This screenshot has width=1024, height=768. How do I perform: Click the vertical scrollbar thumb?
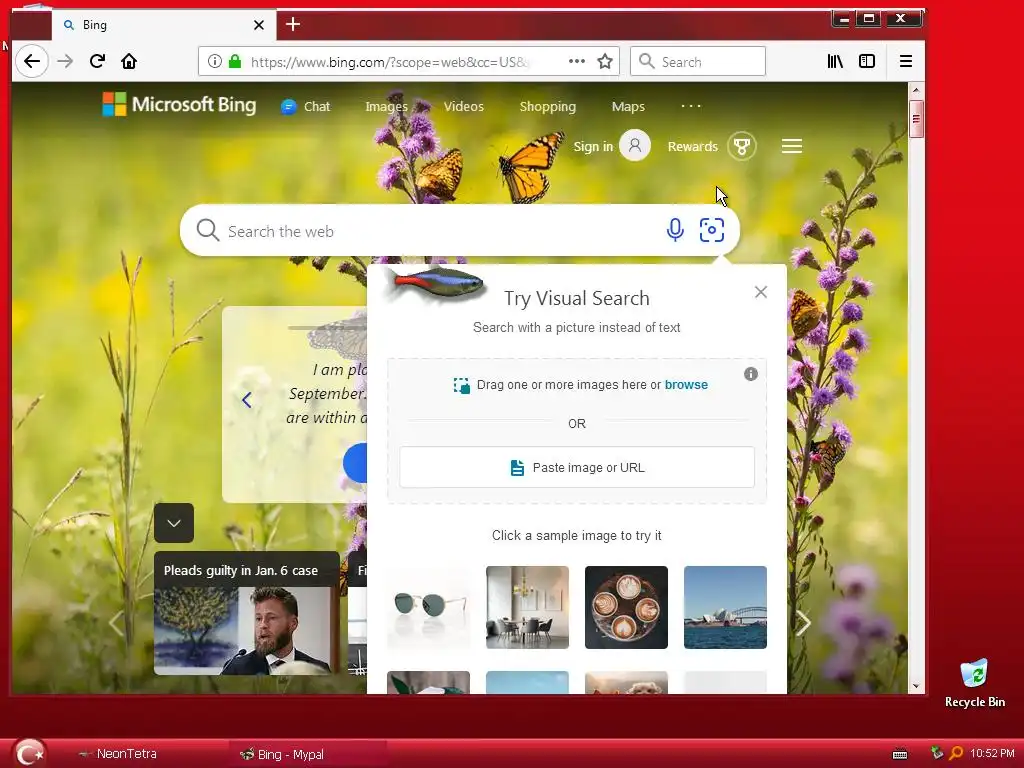tap(916, 119)
